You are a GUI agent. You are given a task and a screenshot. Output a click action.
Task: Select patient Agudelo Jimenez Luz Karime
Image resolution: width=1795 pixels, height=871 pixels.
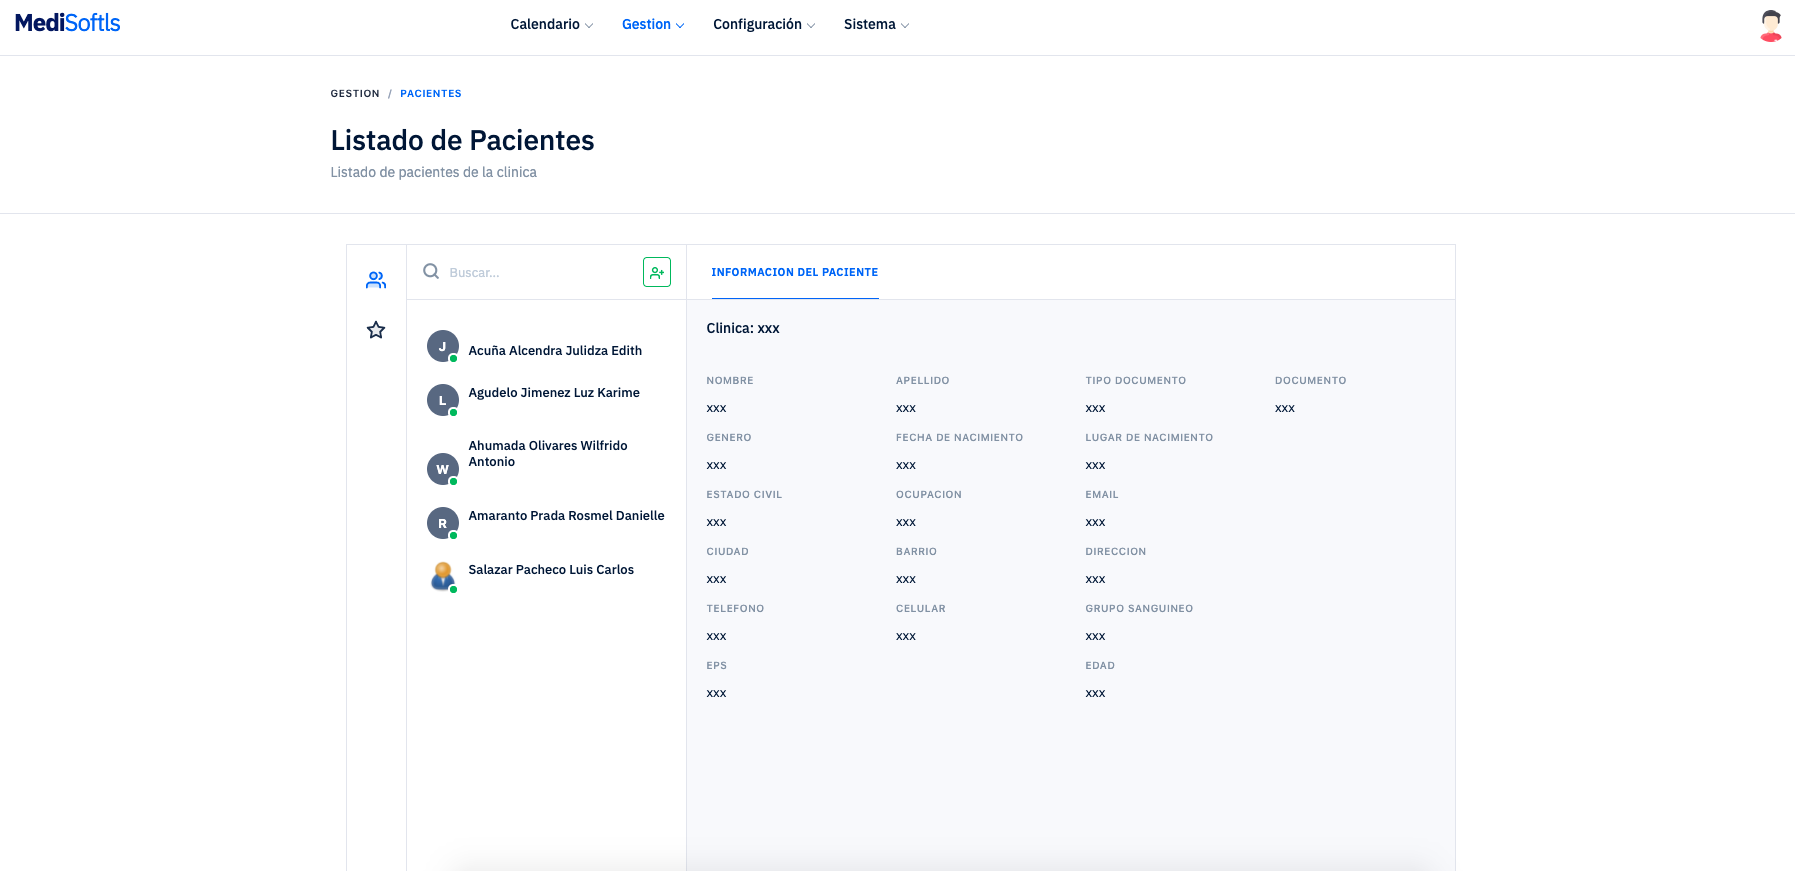pos(554,393)
